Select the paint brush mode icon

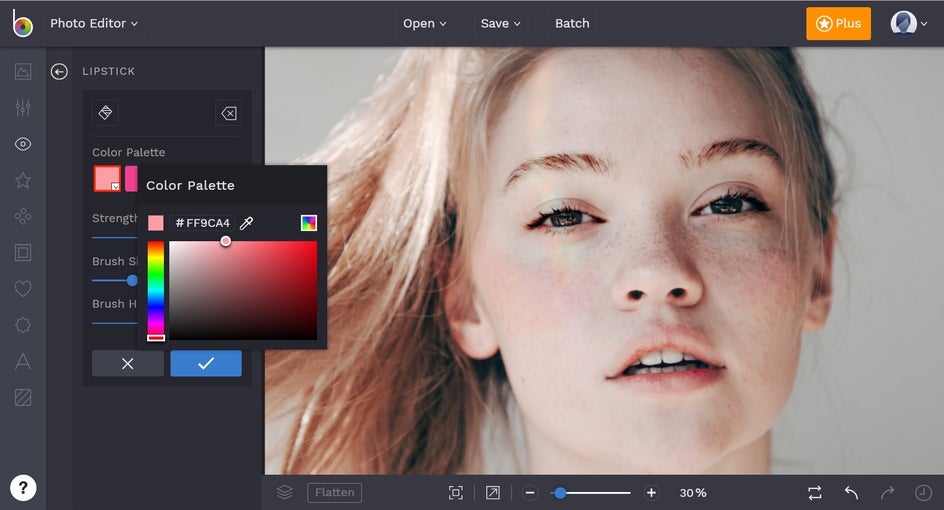pyautogui.click(x=105, y=113)
